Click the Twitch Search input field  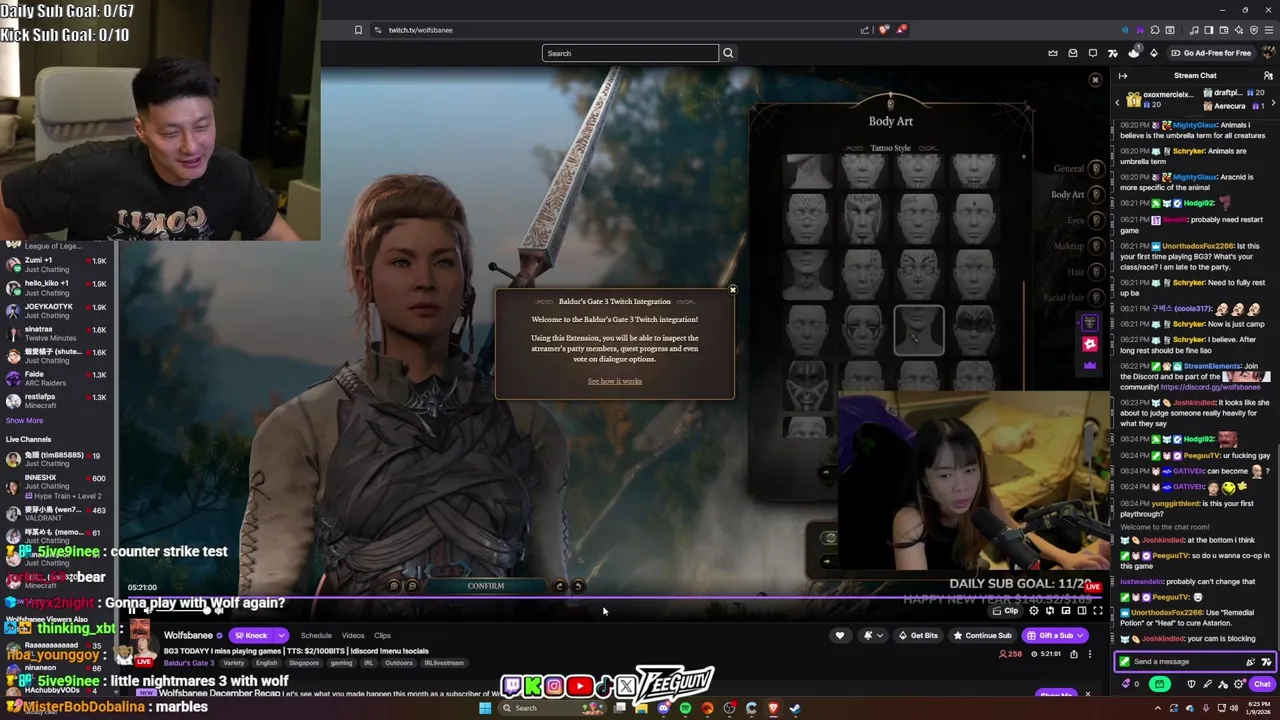tap(630, 53)
